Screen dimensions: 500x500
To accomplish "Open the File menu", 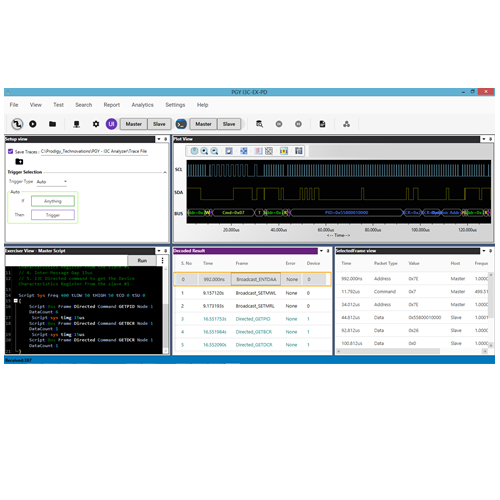I will pos(14,105).
